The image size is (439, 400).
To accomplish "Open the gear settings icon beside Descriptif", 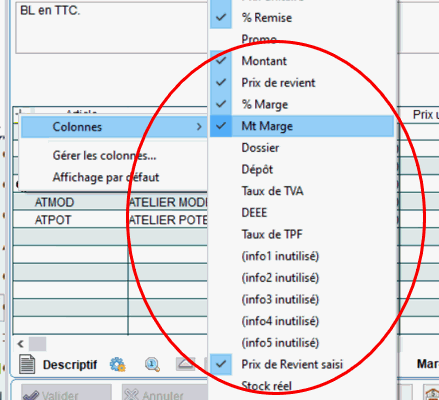I will [x=118, y=365].
